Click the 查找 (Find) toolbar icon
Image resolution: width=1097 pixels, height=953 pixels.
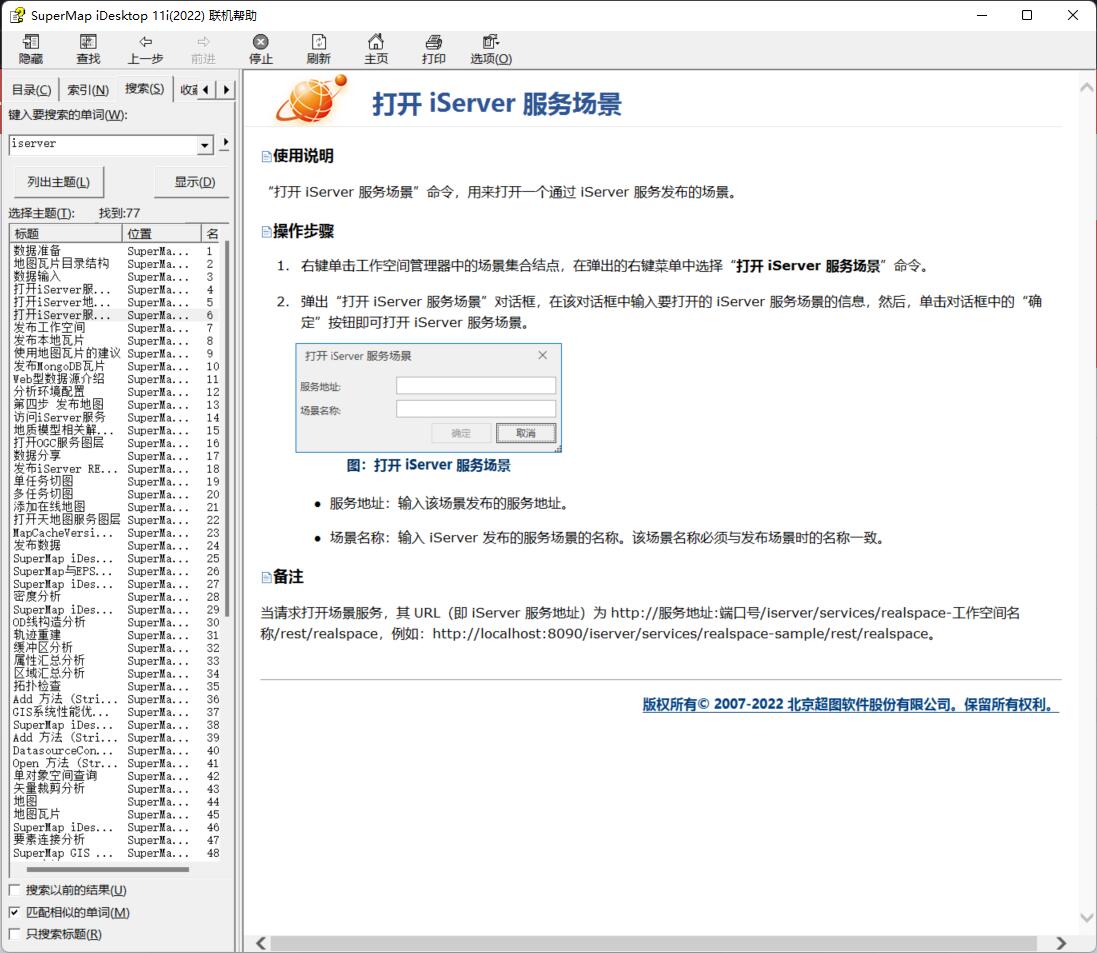pyautogui.click(x=88, y=49)
